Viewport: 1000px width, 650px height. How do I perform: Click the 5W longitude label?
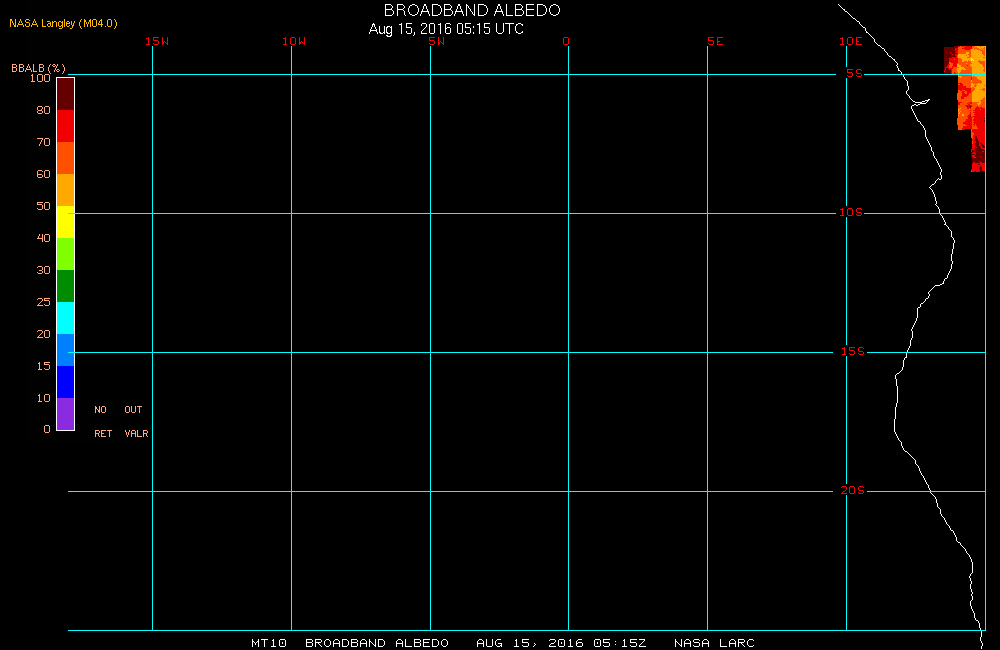(437, 41)
